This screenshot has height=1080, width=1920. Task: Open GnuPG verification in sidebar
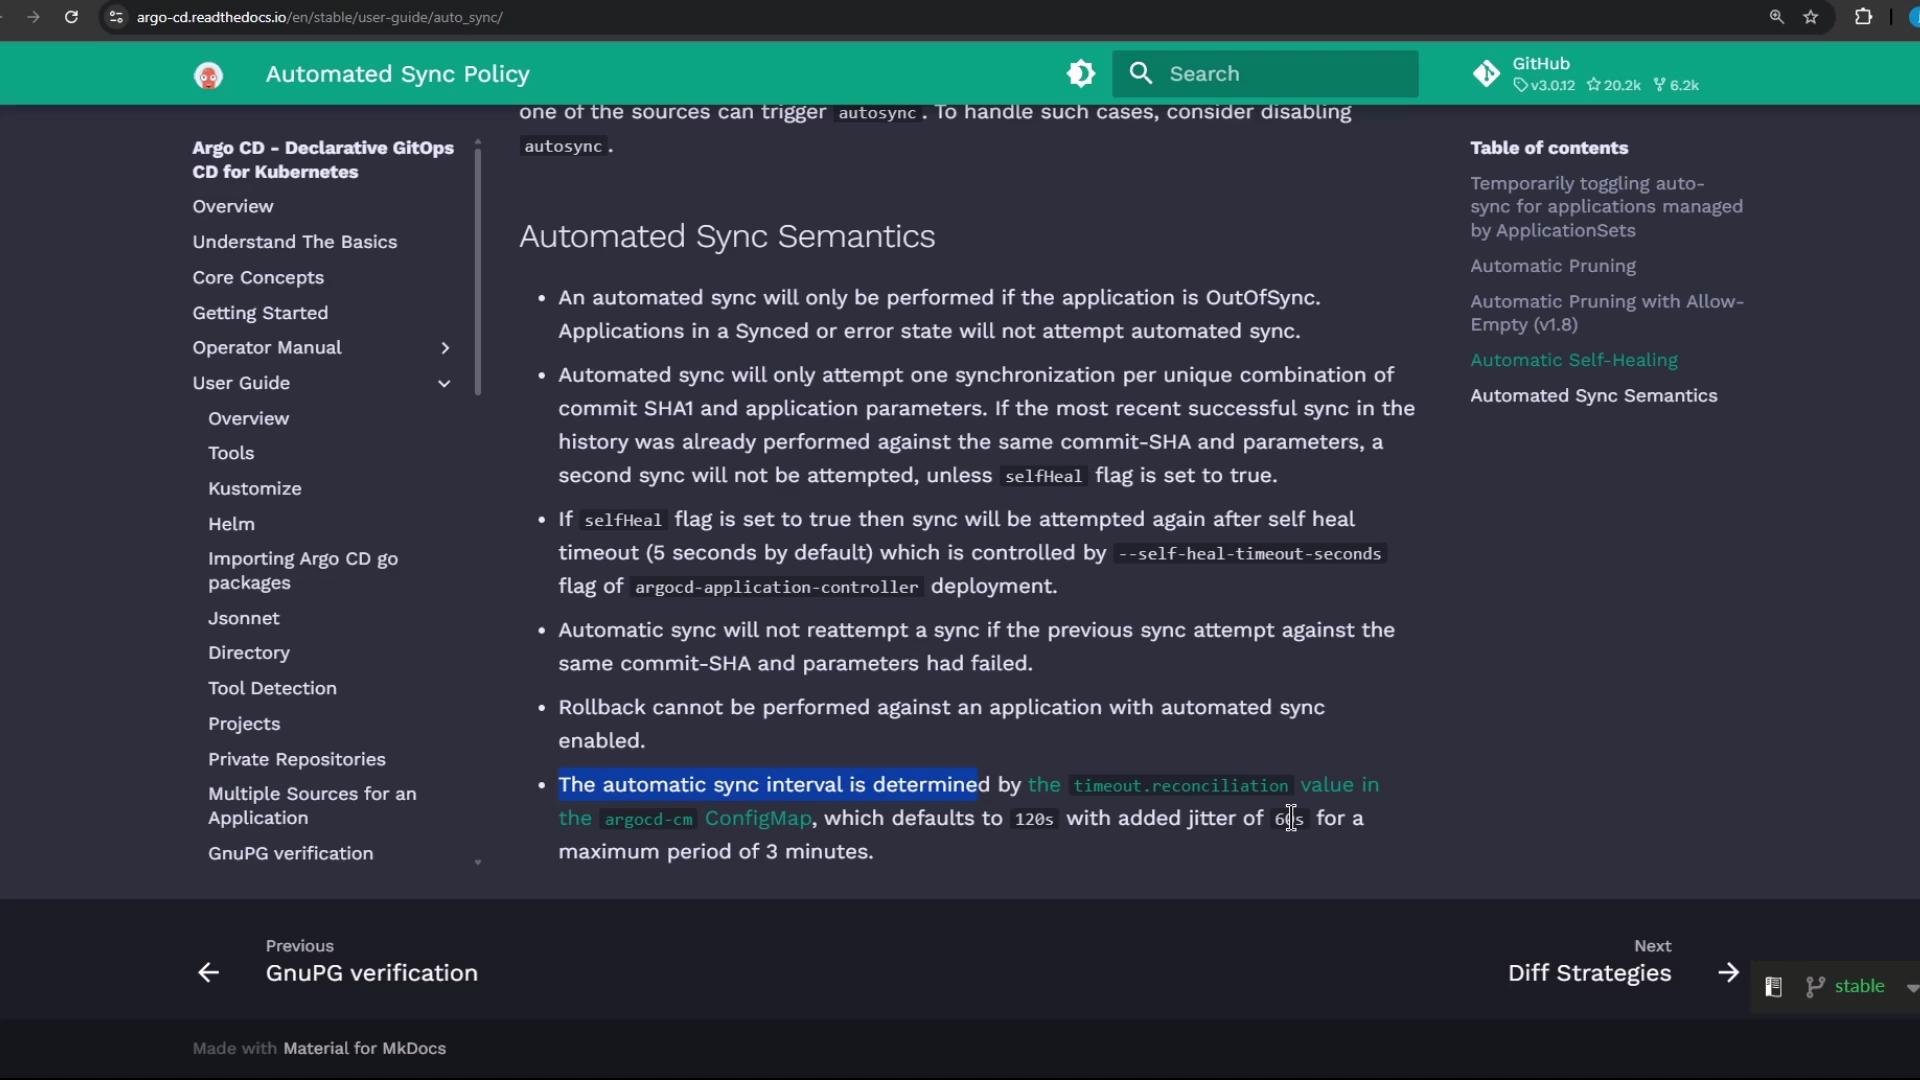coord(290,854)
